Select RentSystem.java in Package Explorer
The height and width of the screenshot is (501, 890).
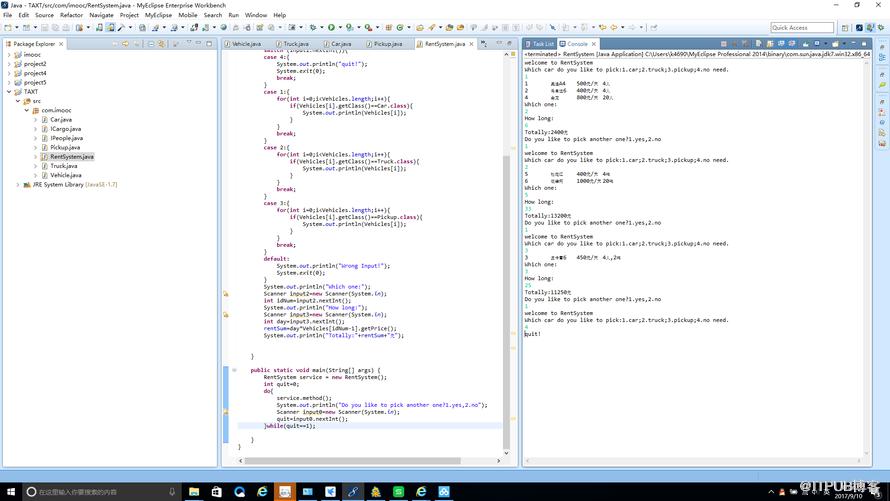(72, 157)
